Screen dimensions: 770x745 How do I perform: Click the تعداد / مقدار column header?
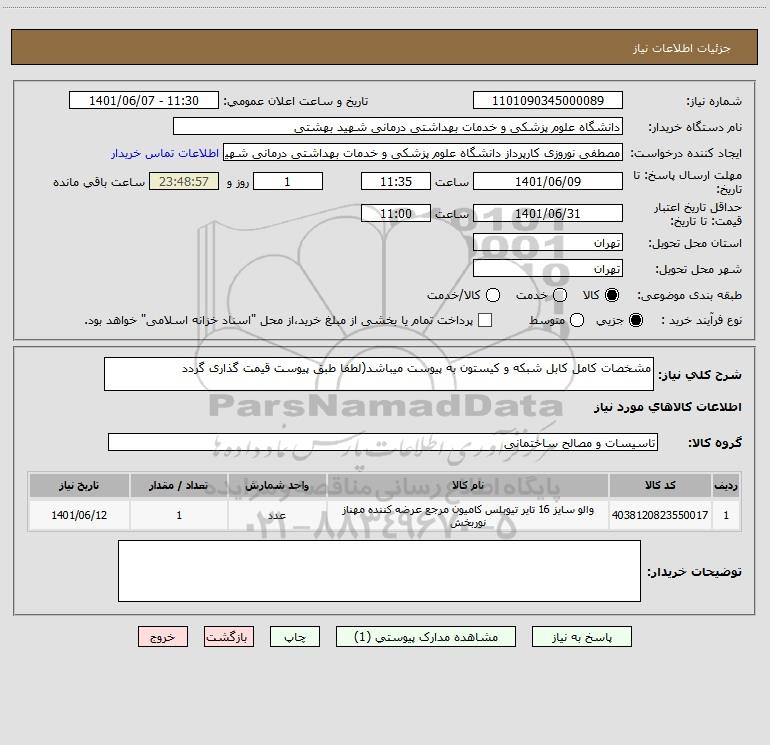coord(179,485)
